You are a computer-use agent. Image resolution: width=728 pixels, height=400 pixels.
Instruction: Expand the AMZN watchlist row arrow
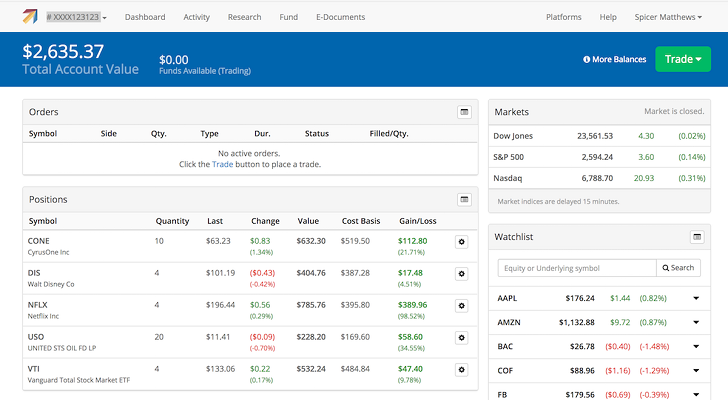pos(696,322)
